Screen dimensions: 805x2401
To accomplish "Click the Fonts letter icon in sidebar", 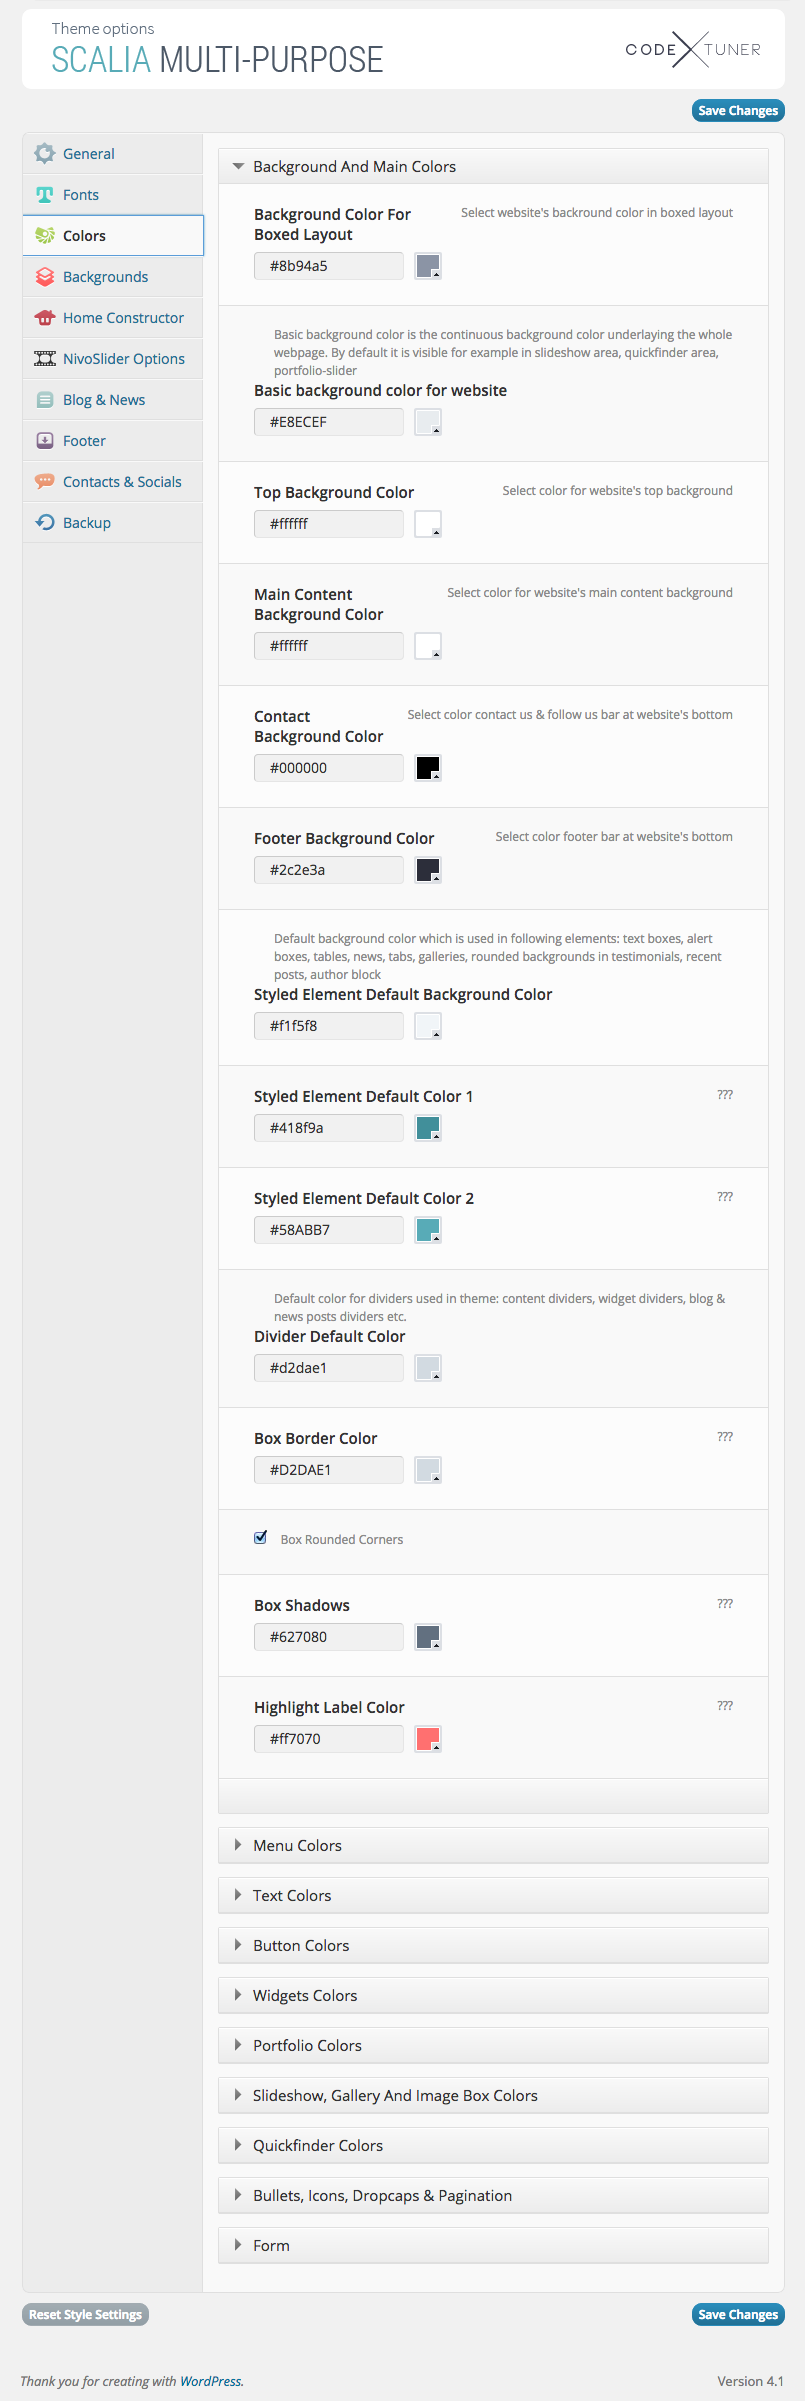I will (44, 195).
